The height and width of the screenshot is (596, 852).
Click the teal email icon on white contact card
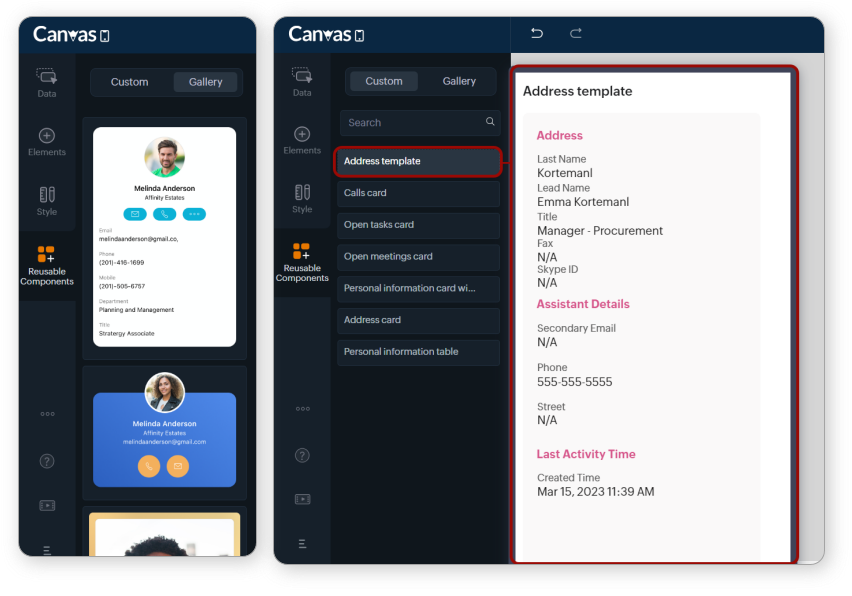tap(135, 214)
